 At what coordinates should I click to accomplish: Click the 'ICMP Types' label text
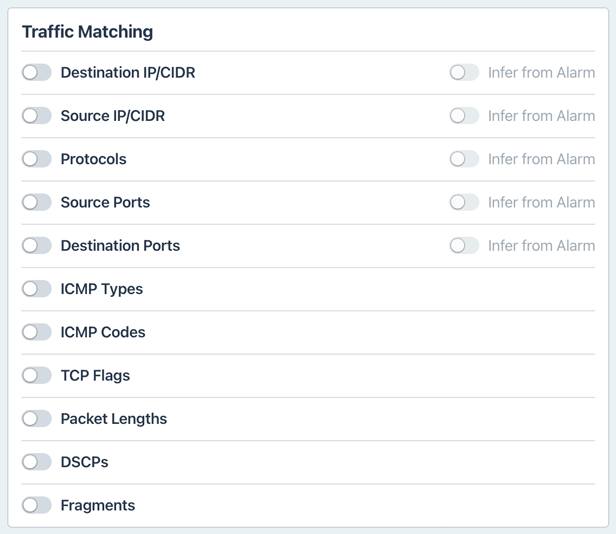point(101,289)
